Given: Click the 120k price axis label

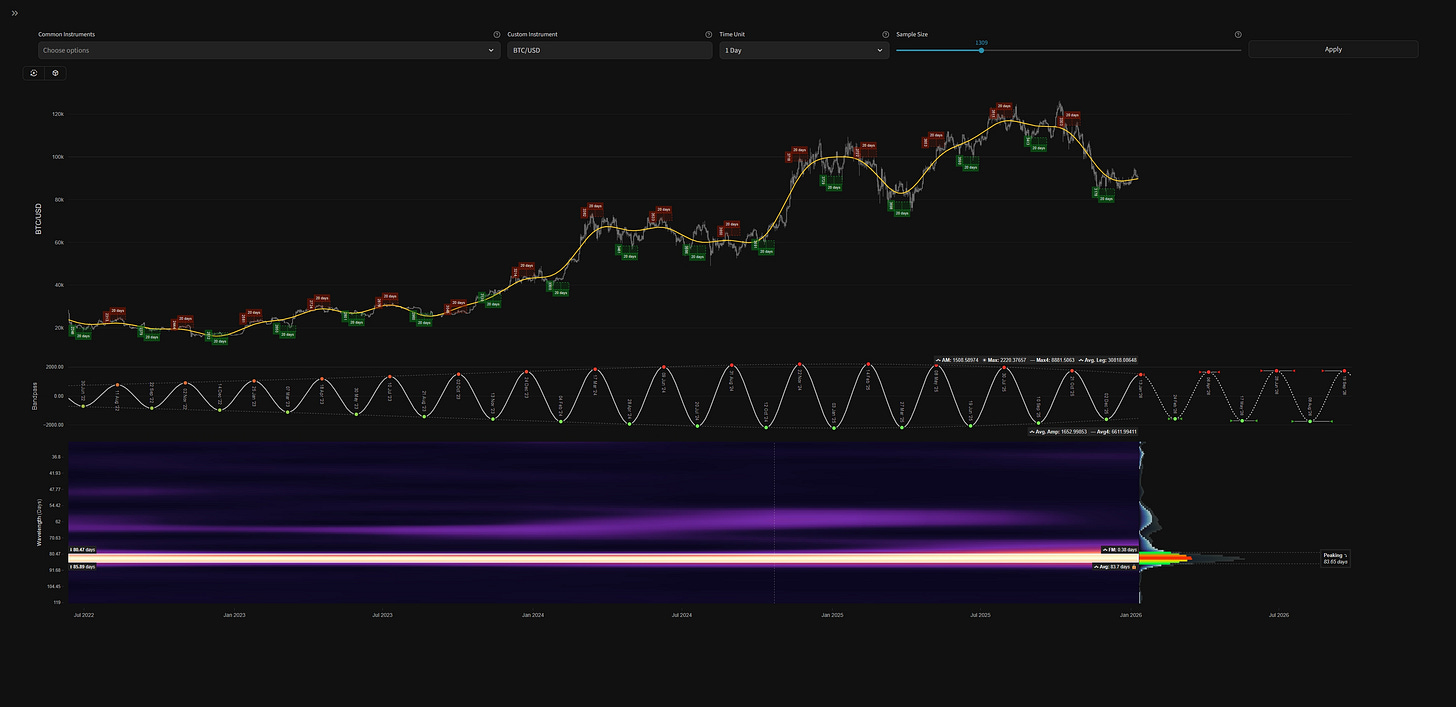Looking at the screenshot, I should (58, 114).
